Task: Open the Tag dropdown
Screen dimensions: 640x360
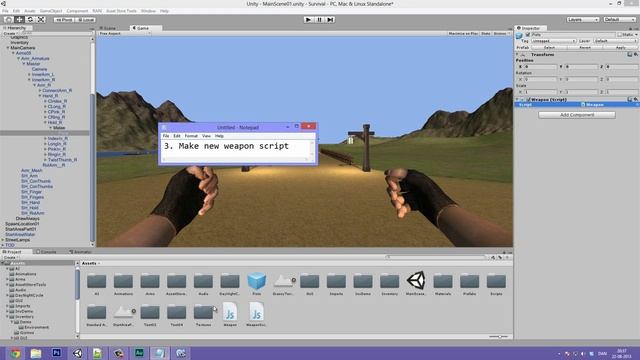Action: pyautogui.click(x=553, y=41)
